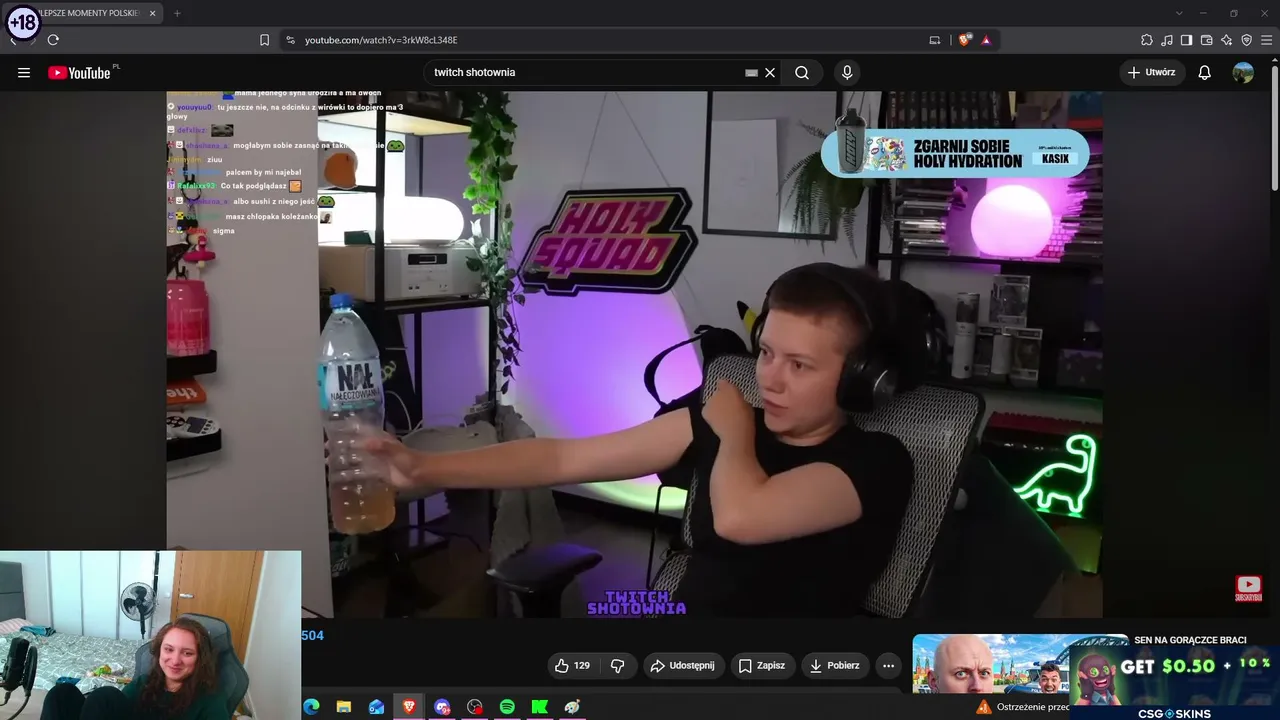
Task: Bookmark this page with the bookmark icon
Action: [264, 40]
